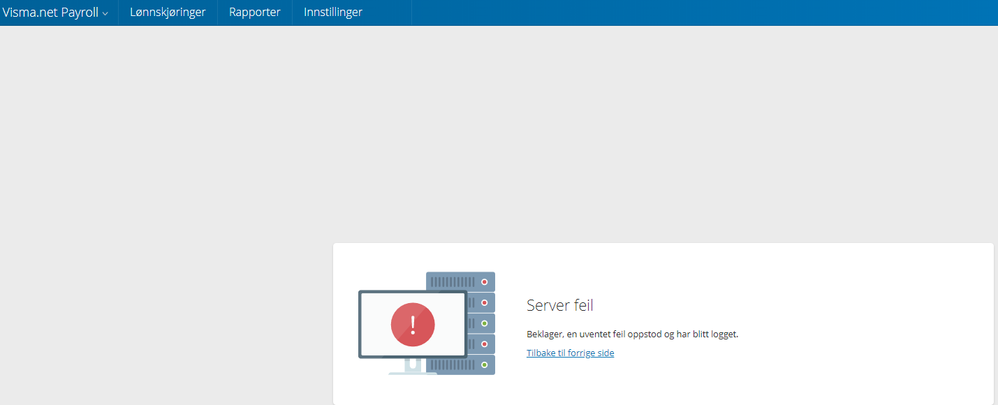The image size is (998, 405).
Task: Open the Visma.net Payroll app switcher dropdown
Action: tap(55, 12)
